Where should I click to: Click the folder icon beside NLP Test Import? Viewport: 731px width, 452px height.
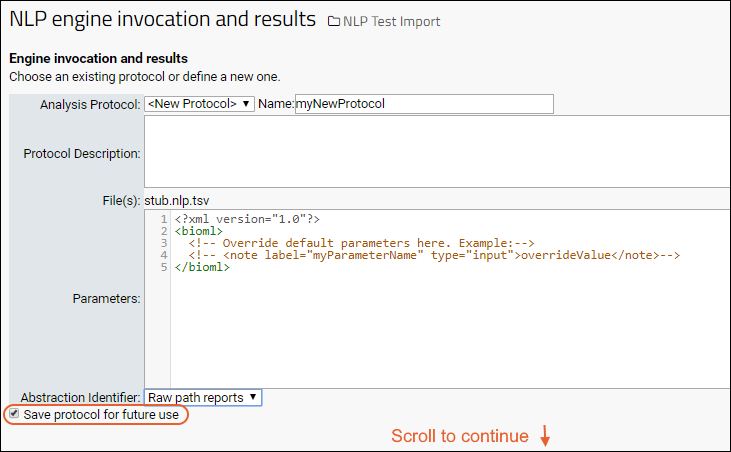click(x=333, y=21)
